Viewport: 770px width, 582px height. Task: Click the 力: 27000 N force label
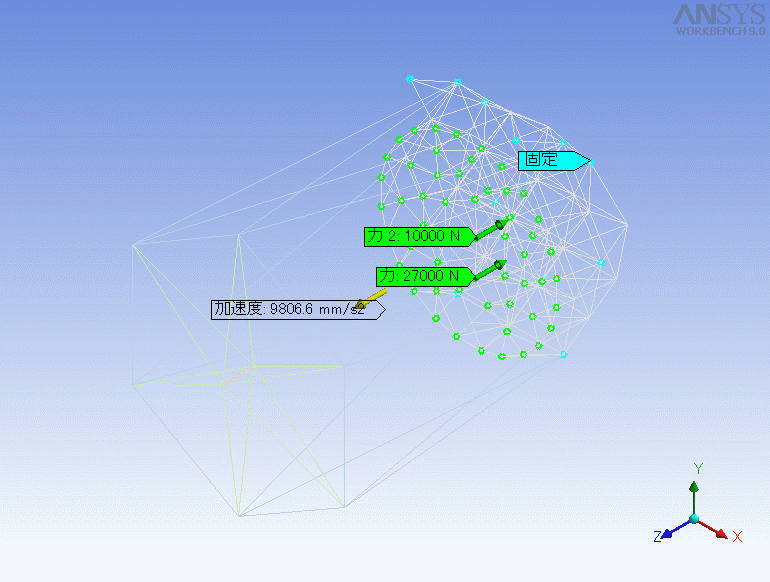click(425, 277)
